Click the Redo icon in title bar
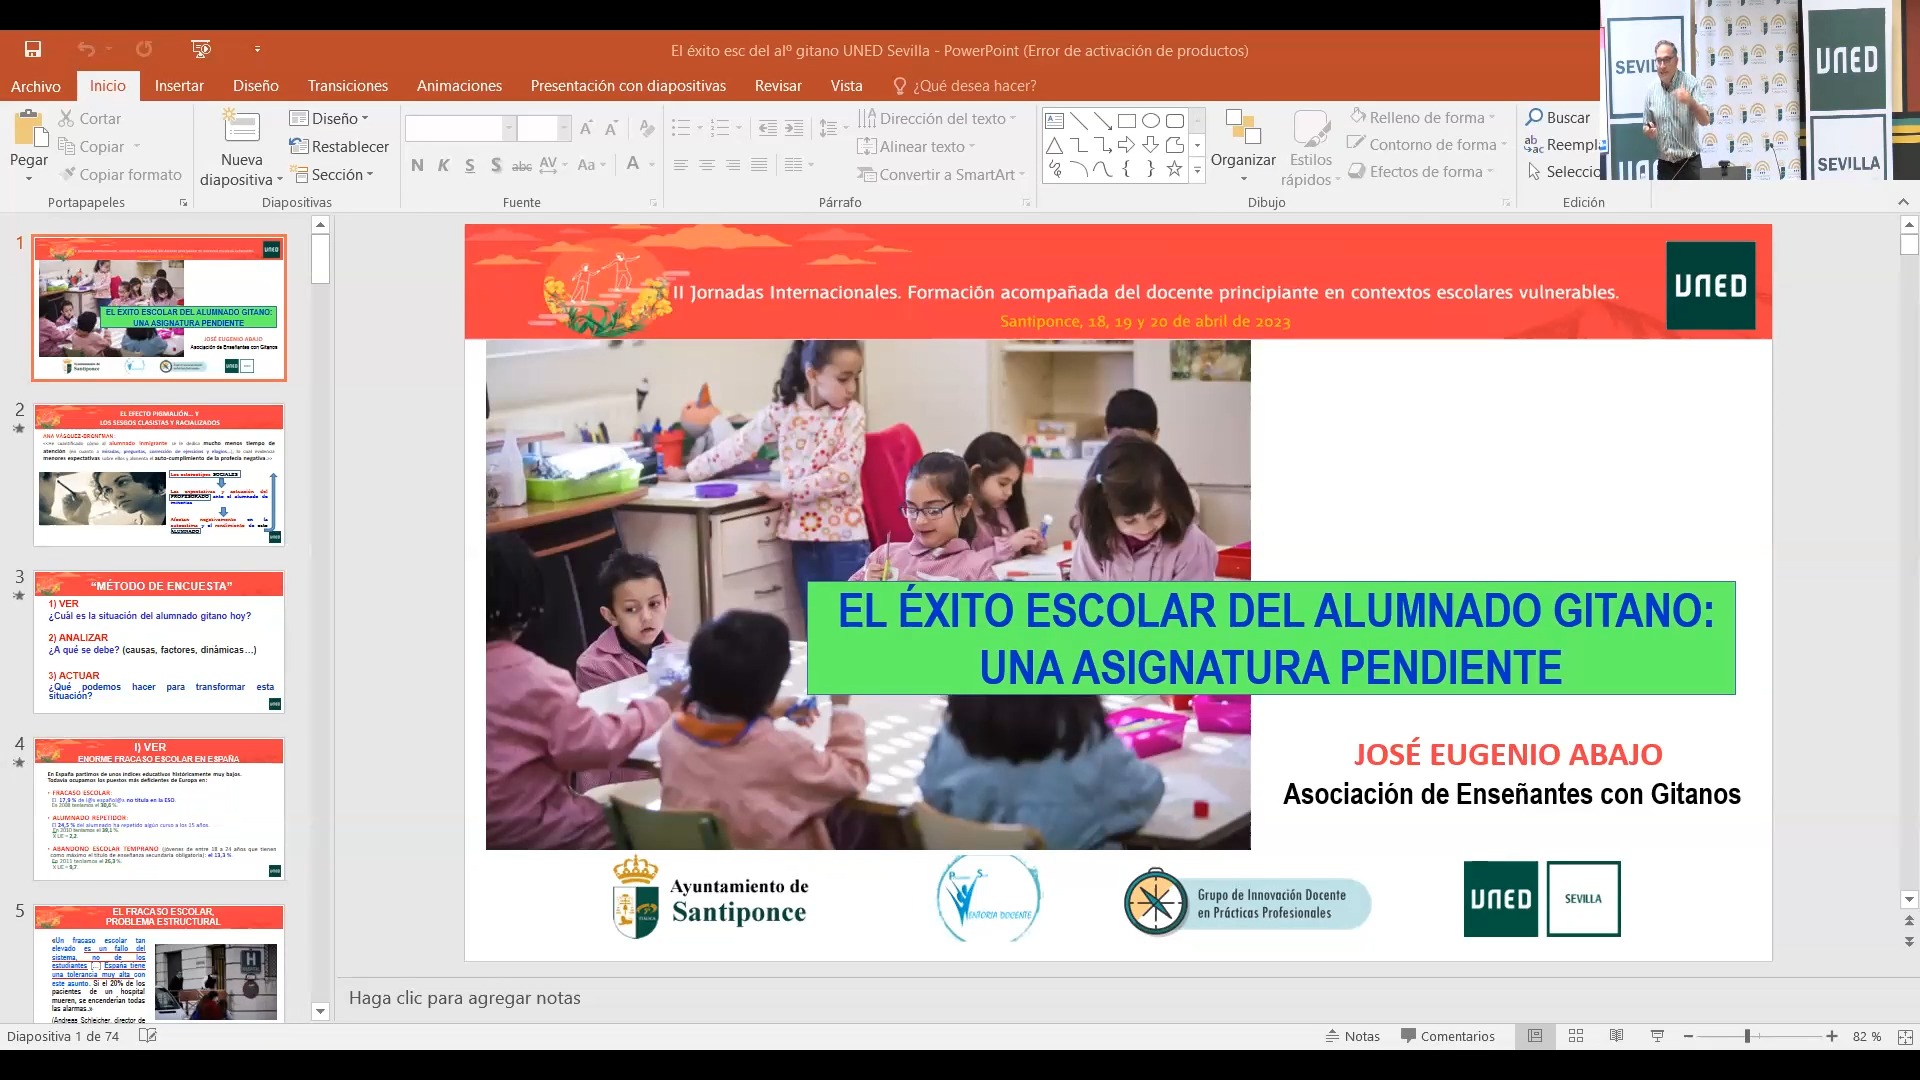This screenshot has height=1080, width=1920. pyautogui.click(x=144, y=49)
